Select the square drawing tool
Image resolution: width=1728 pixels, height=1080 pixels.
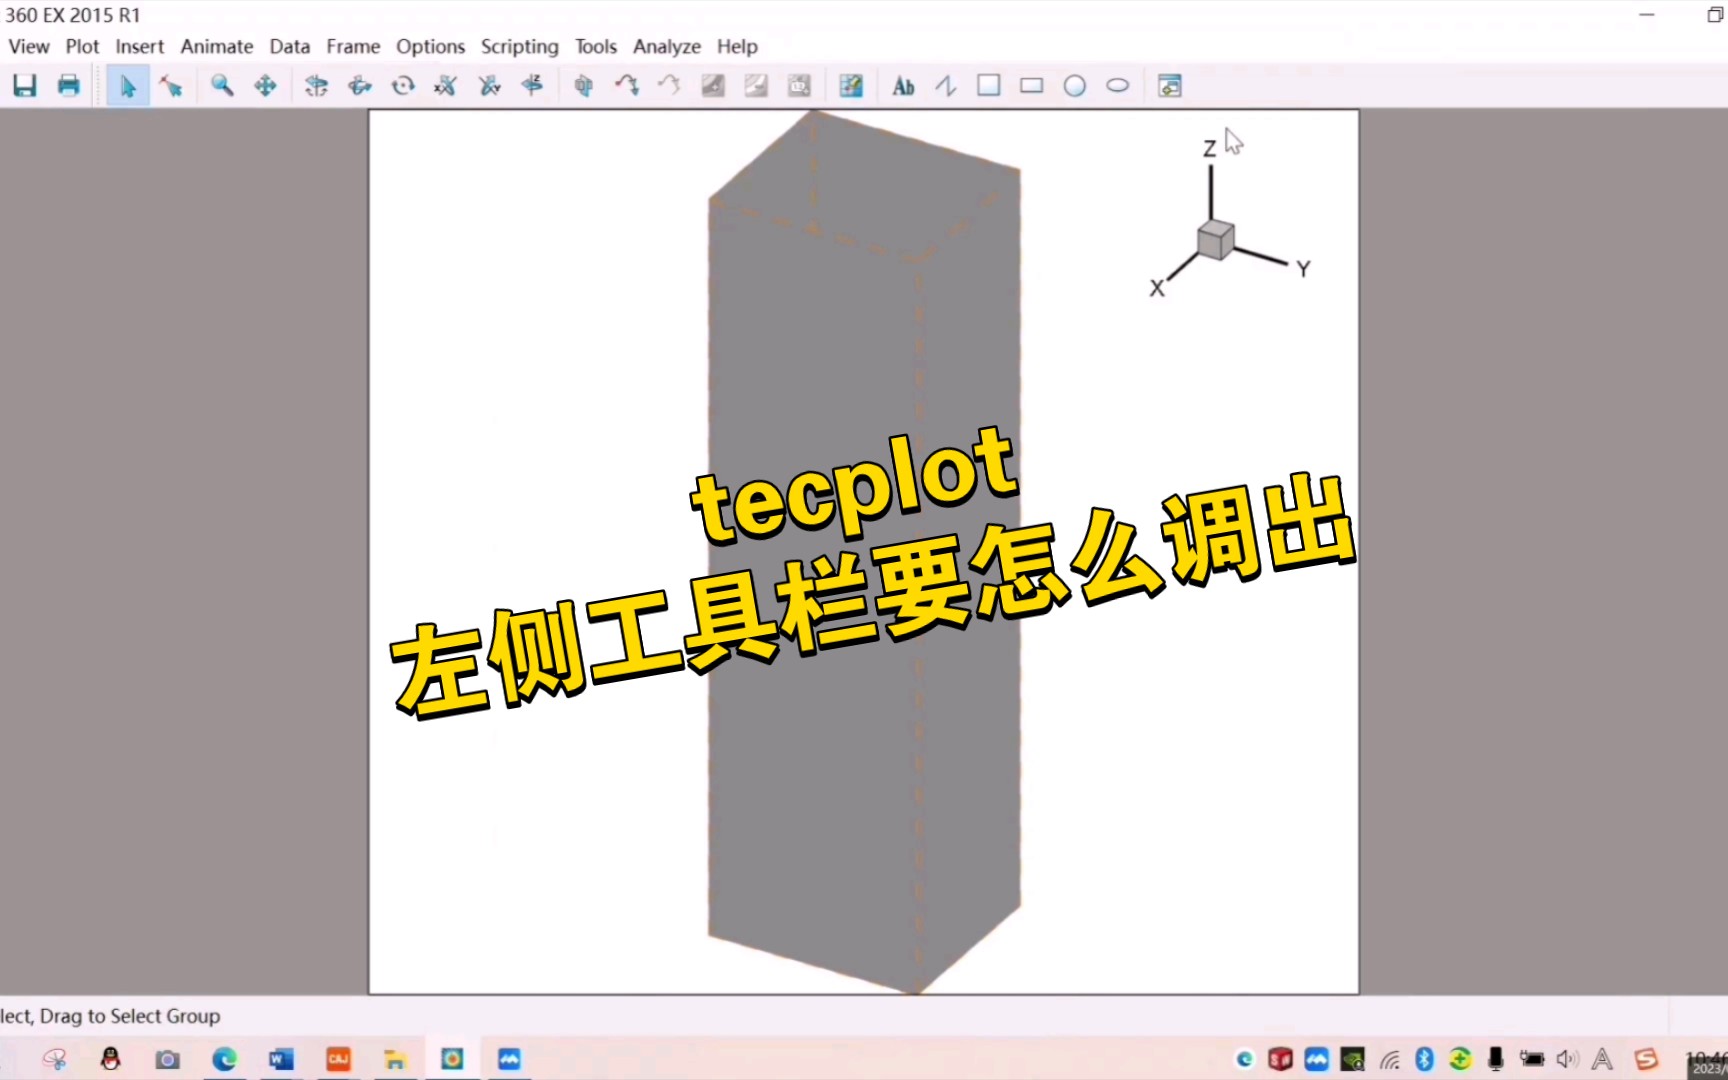click(x=989, y=86)
